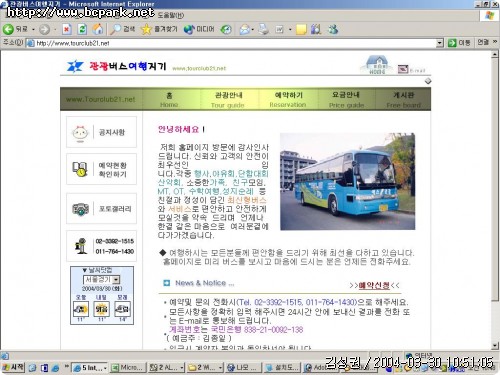This screenshot has height=375, width=500.
Task: Click the www.tourclub21.net link beside the logo
Action: pos(199,68)
